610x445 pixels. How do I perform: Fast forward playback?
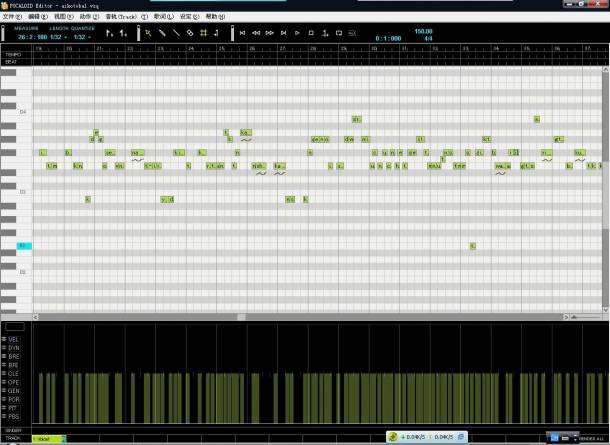(x=270, y=33)
